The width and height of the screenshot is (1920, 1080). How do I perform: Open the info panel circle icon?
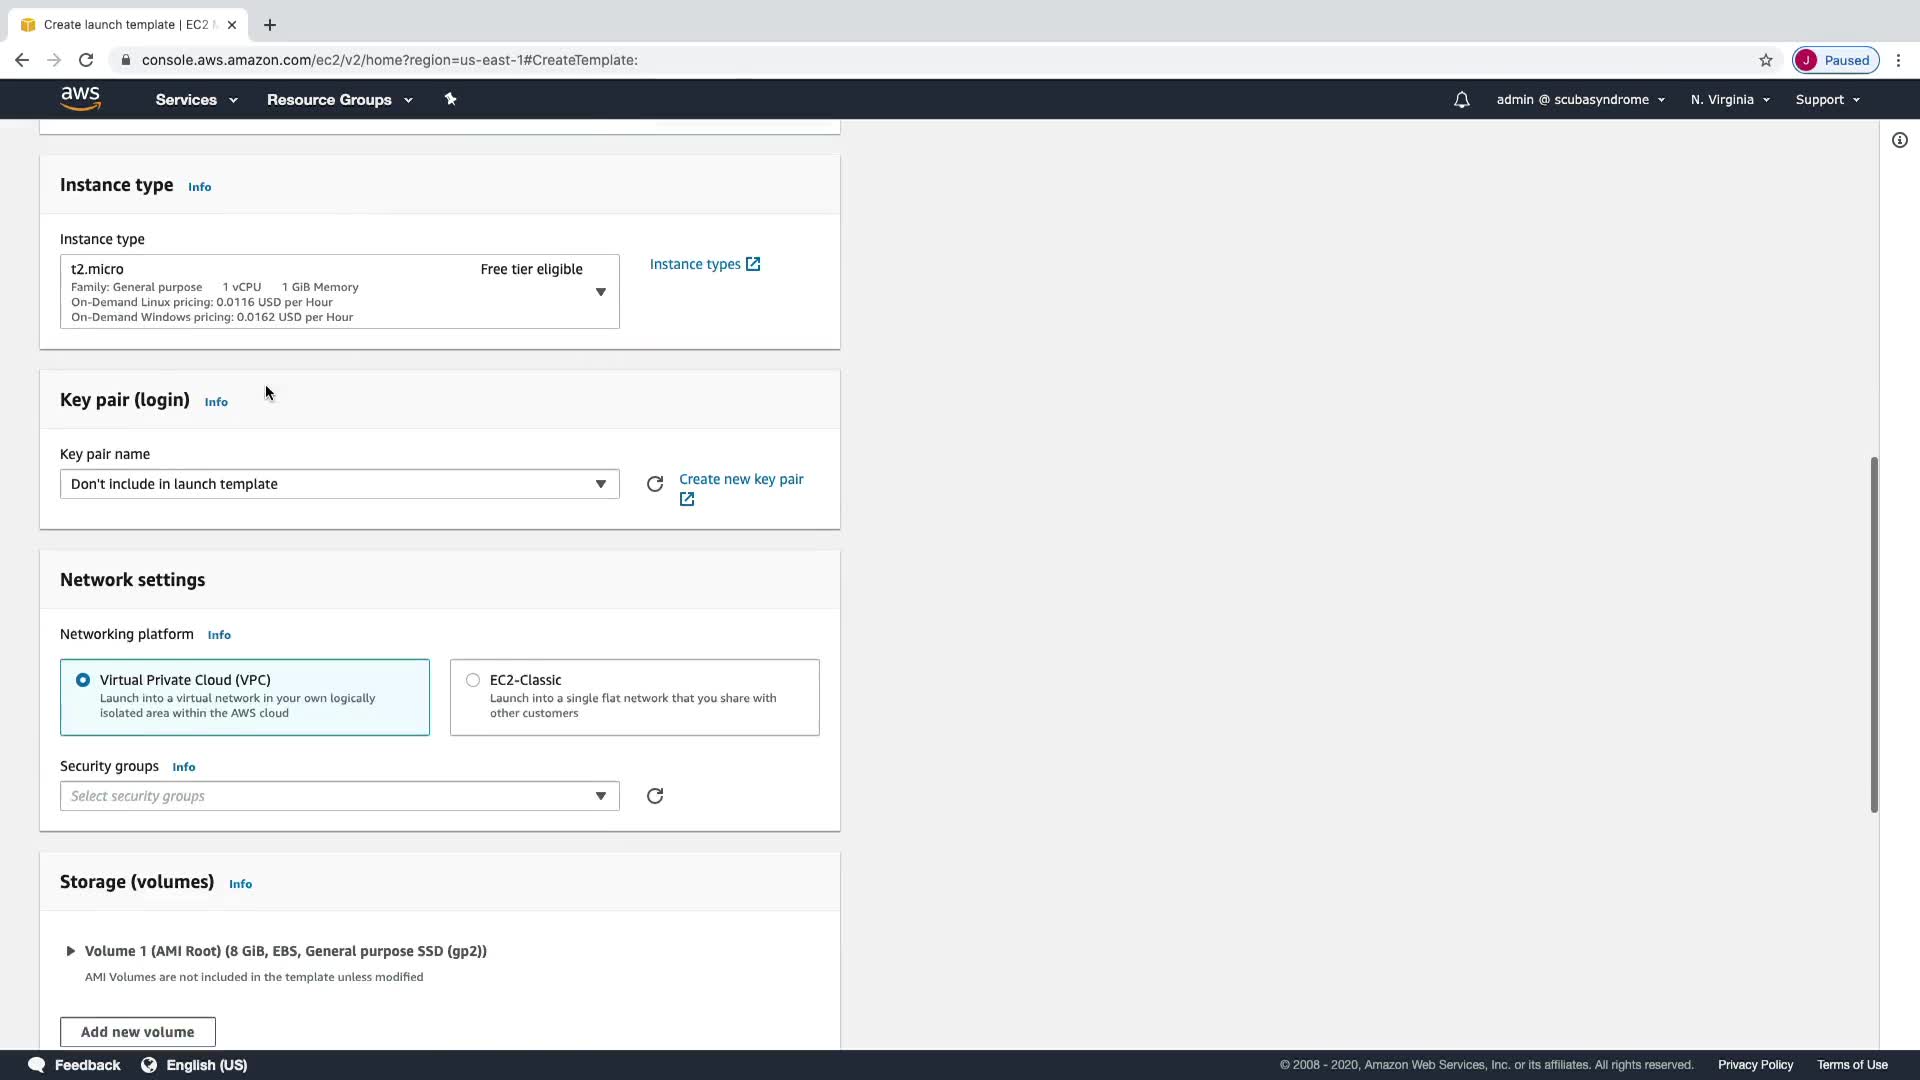coord(1899,140)
